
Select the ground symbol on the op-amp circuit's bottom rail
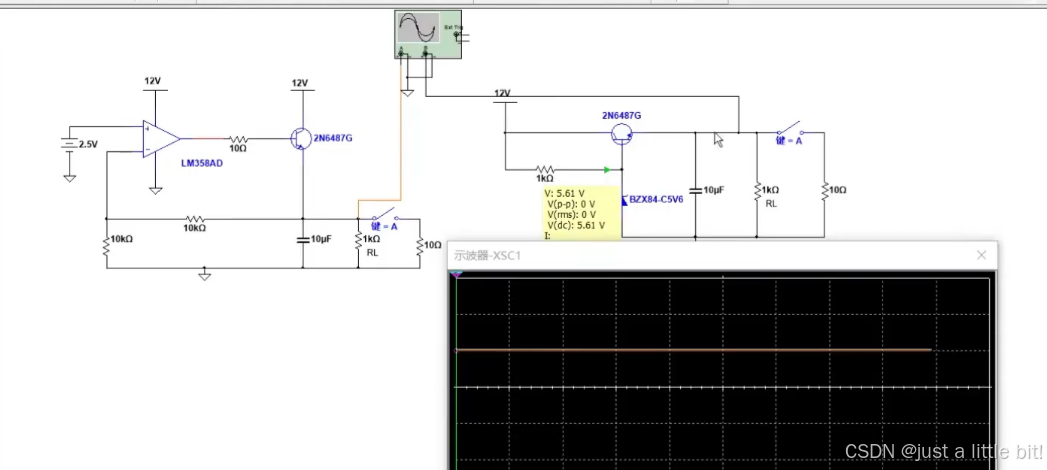[x=205, y=276]
